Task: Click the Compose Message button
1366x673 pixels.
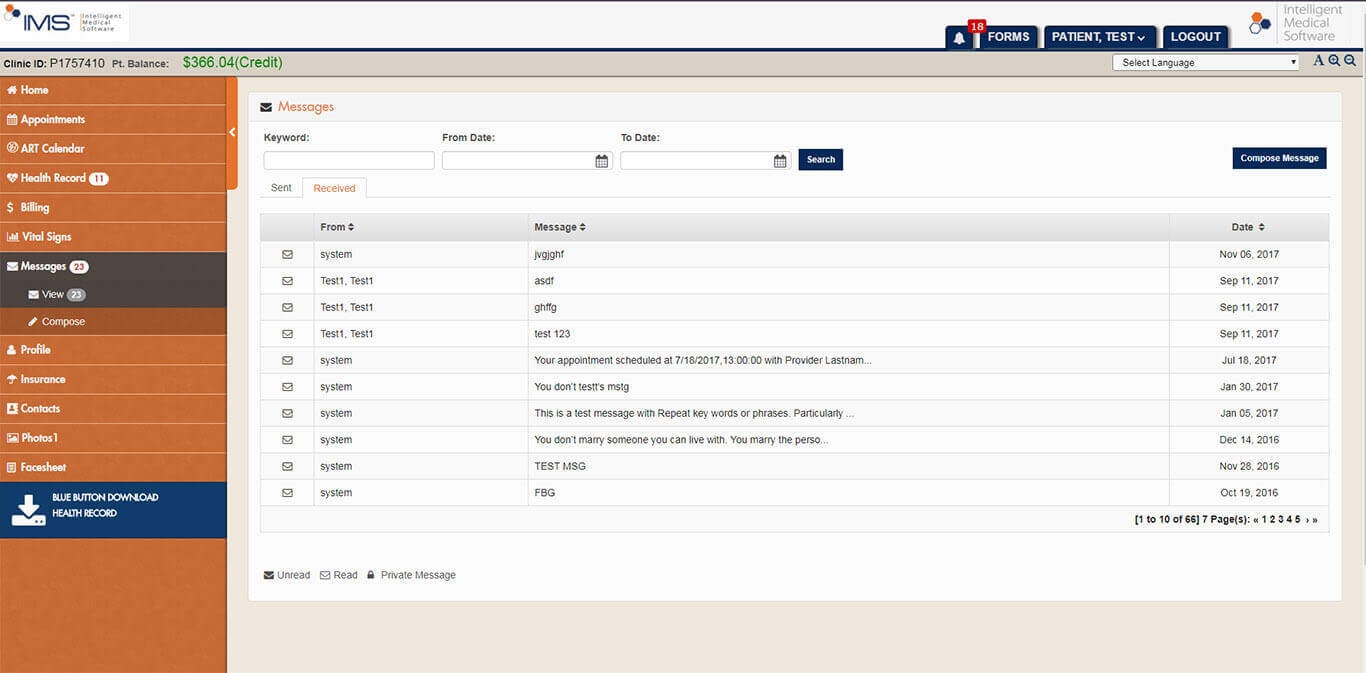Action: click(x=1279, y=157)
